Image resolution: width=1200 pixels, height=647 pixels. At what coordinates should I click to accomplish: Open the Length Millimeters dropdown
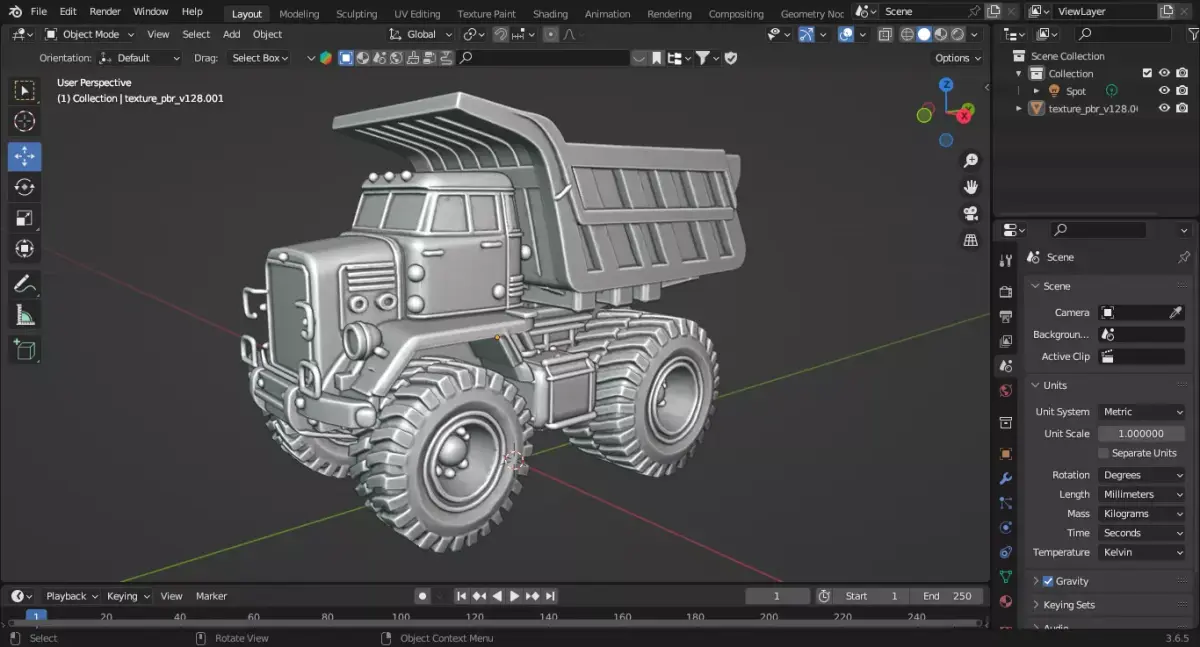(1141, 494)
